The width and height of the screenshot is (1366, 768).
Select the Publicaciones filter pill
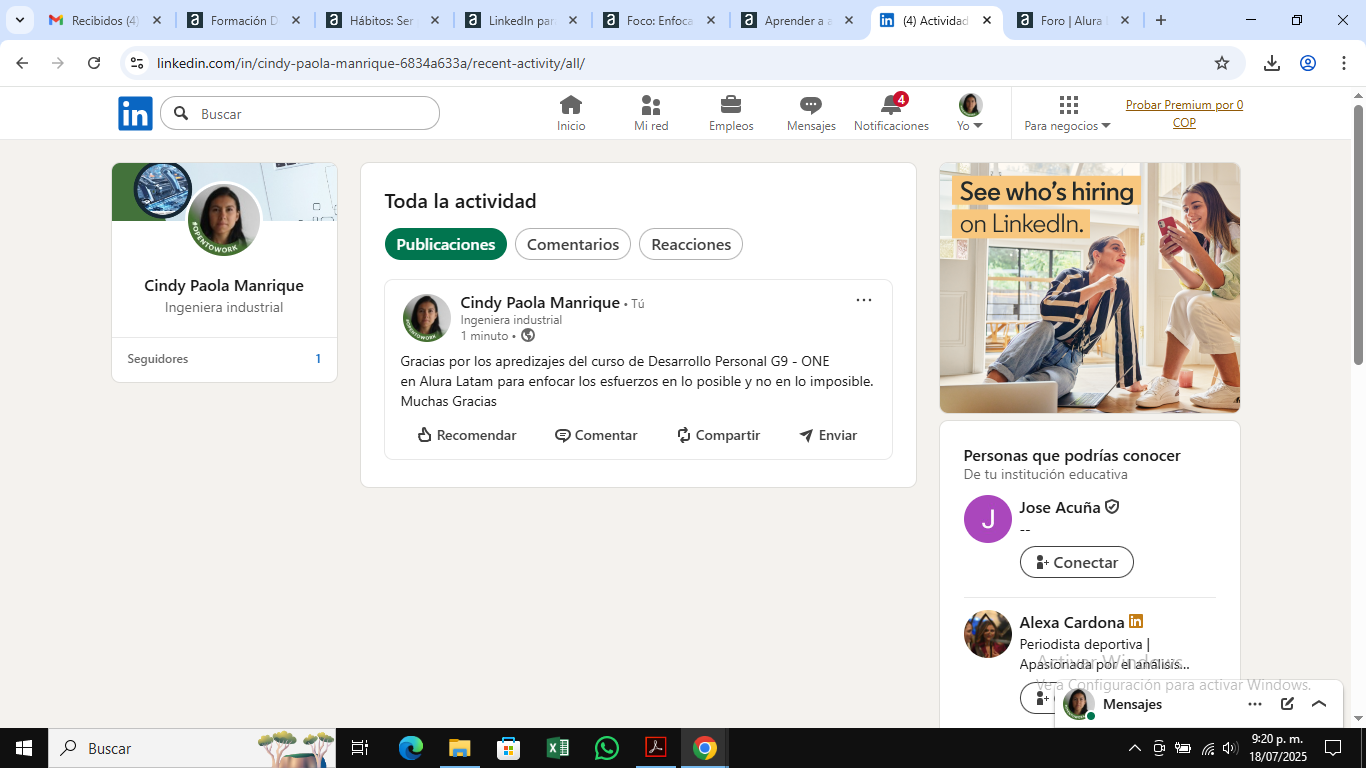tap(446, 244)
